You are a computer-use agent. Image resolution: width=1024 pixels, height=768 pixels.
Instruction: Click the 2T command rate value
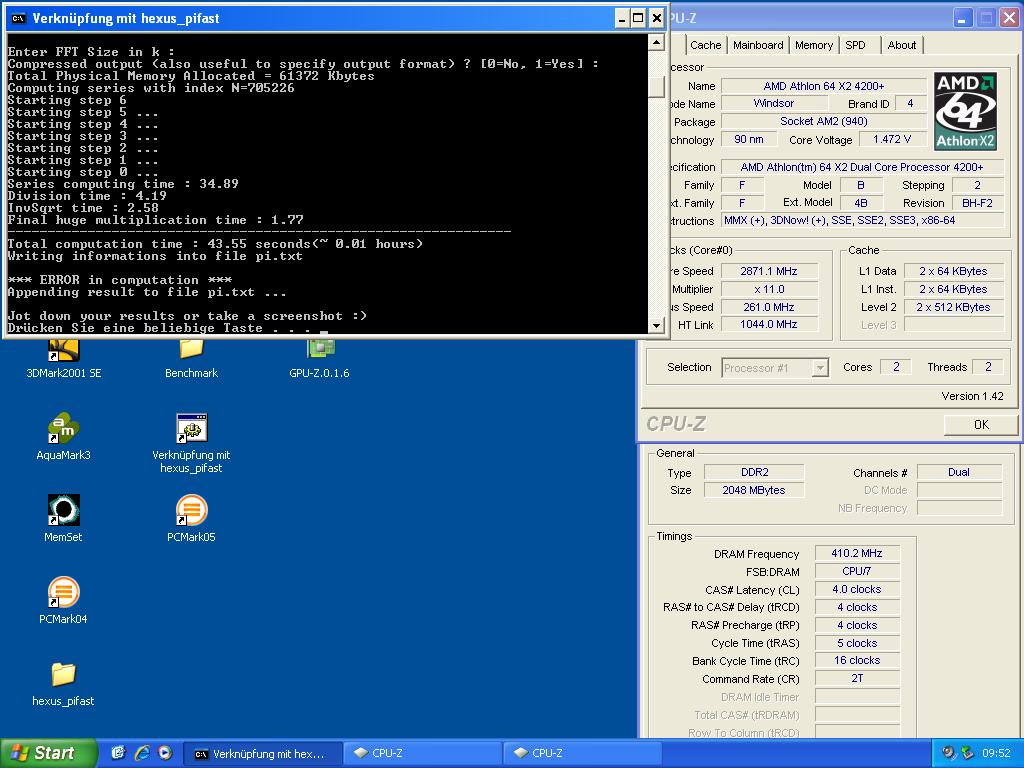point(857,679)
